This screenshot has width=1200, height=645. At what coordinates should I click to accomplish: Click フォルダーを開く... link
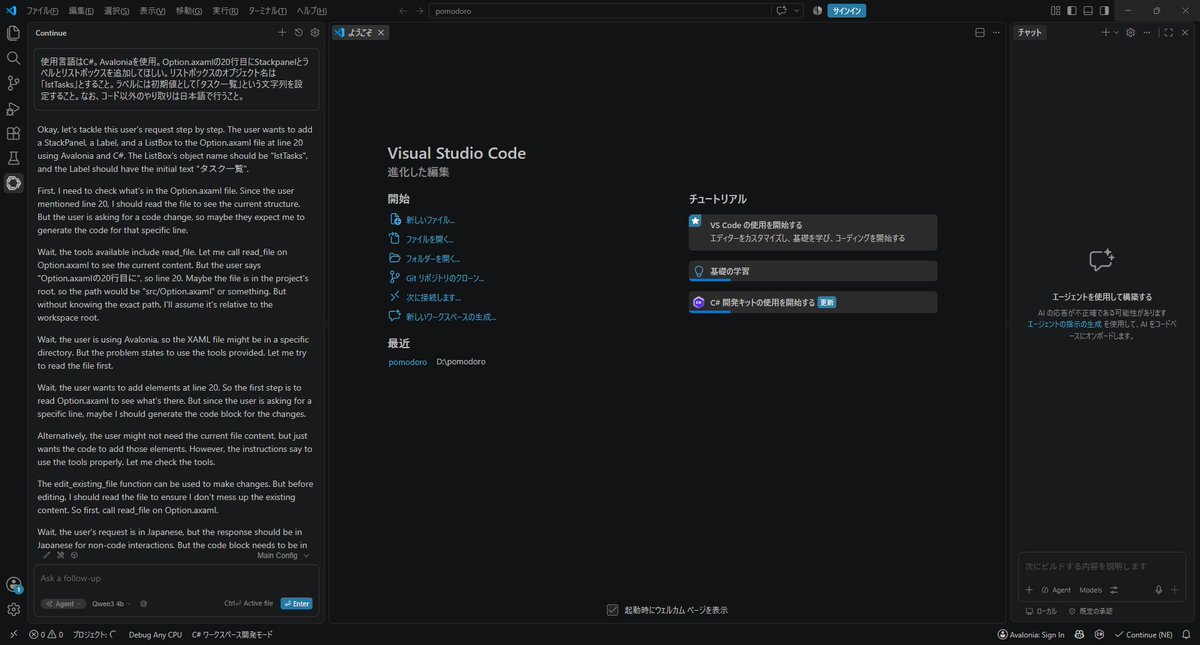(432, 258)
